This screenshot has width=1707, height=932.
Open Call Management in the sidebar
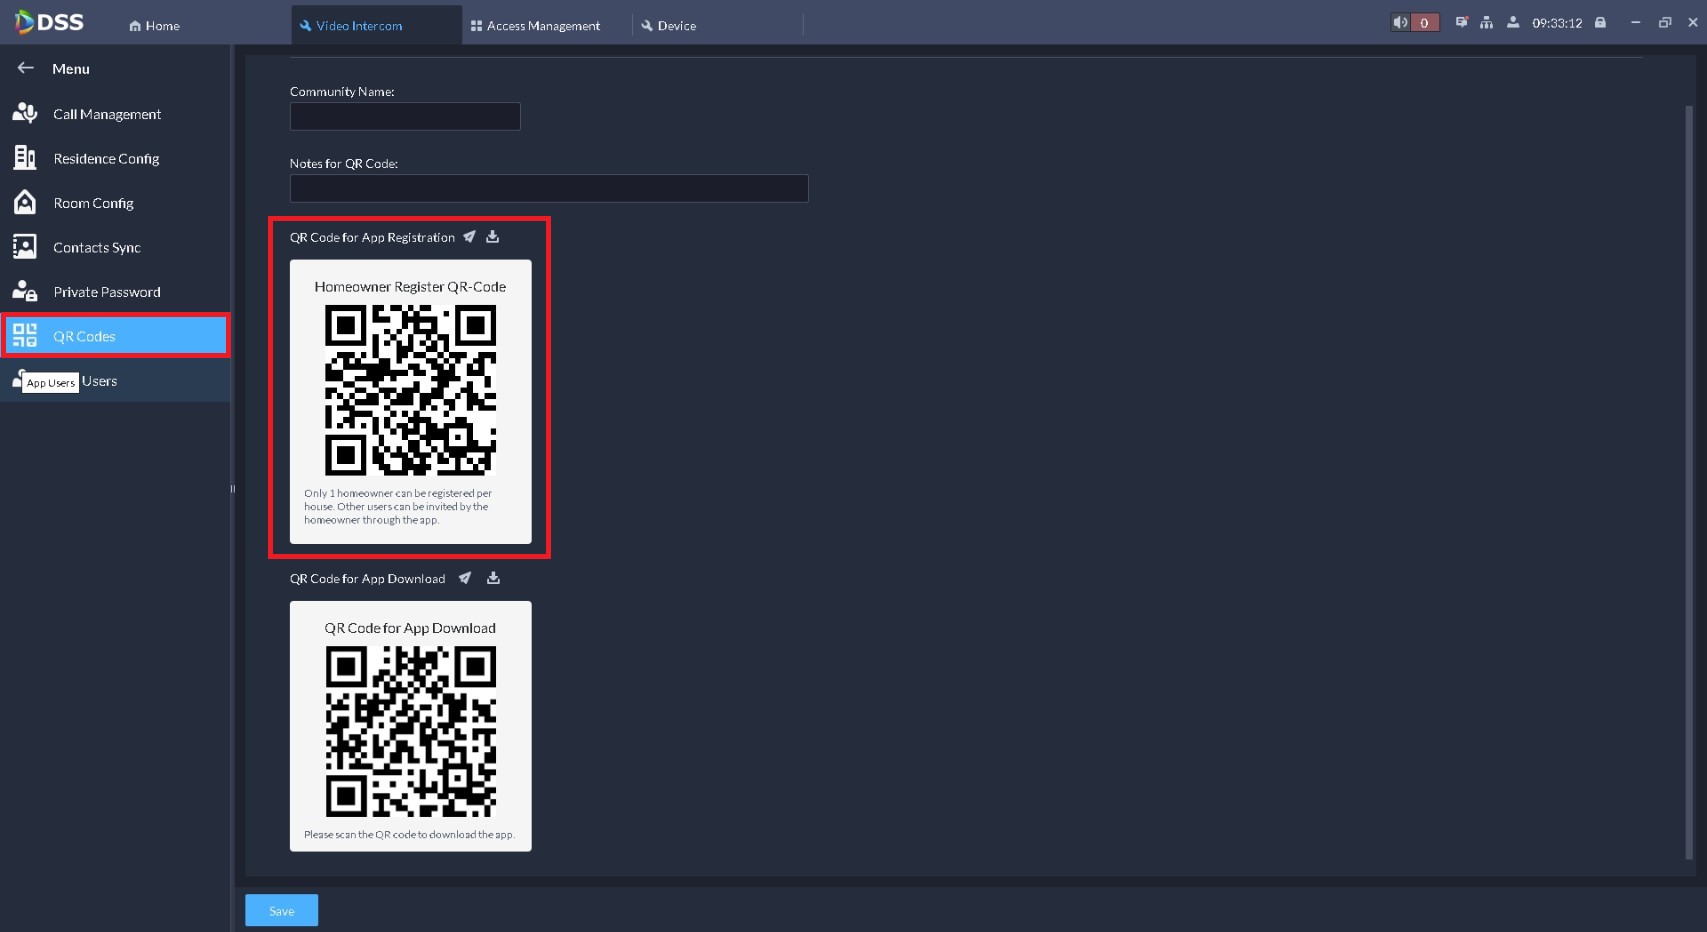115,114
